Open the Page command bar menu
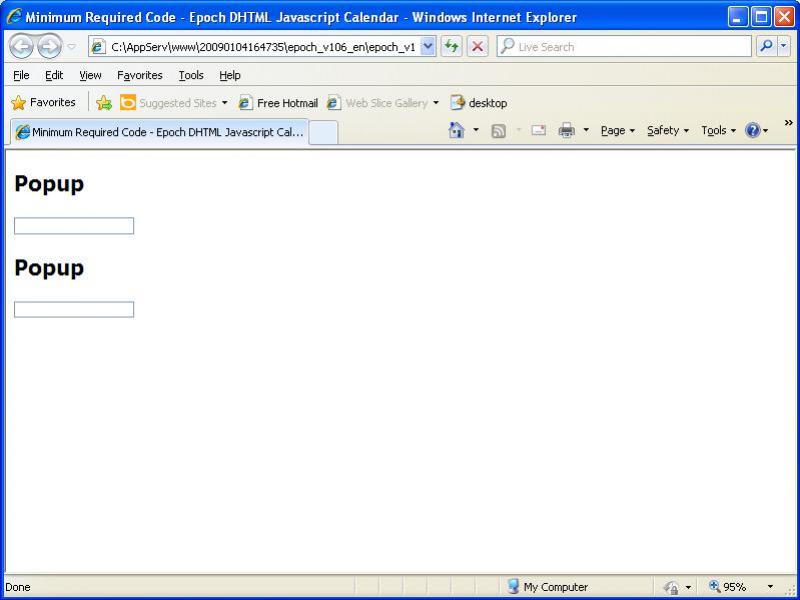This screenshot has height=600, width=800. [x=618, y=131]
